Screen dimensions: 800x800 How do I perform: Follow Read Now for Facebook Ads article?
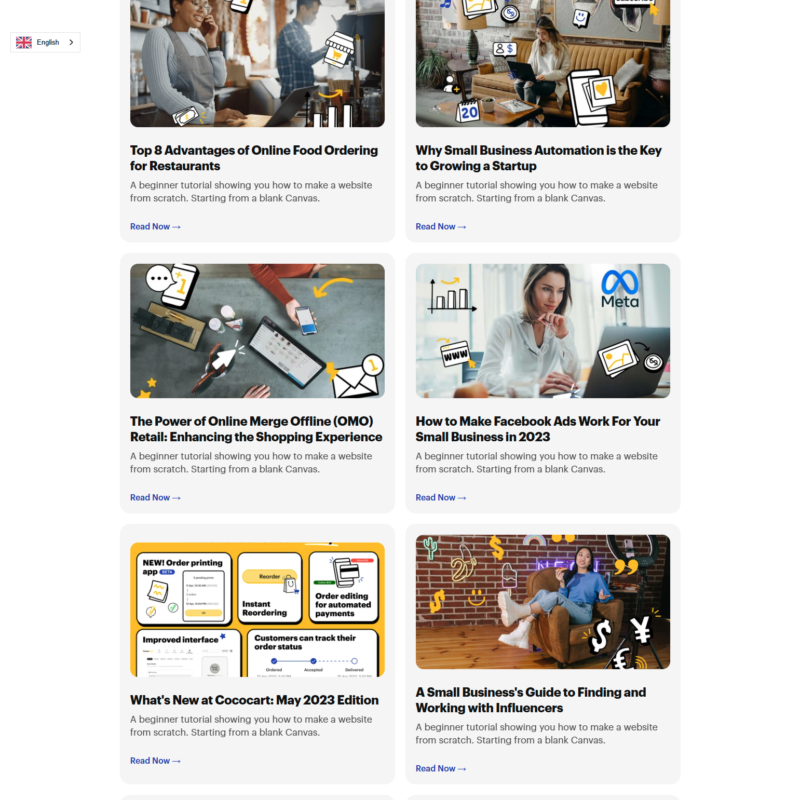[x=441, y=497]
